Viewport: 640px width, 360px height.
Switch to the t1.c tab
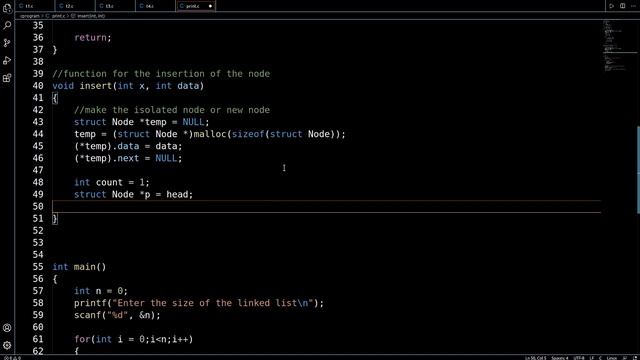pos(35,6)
